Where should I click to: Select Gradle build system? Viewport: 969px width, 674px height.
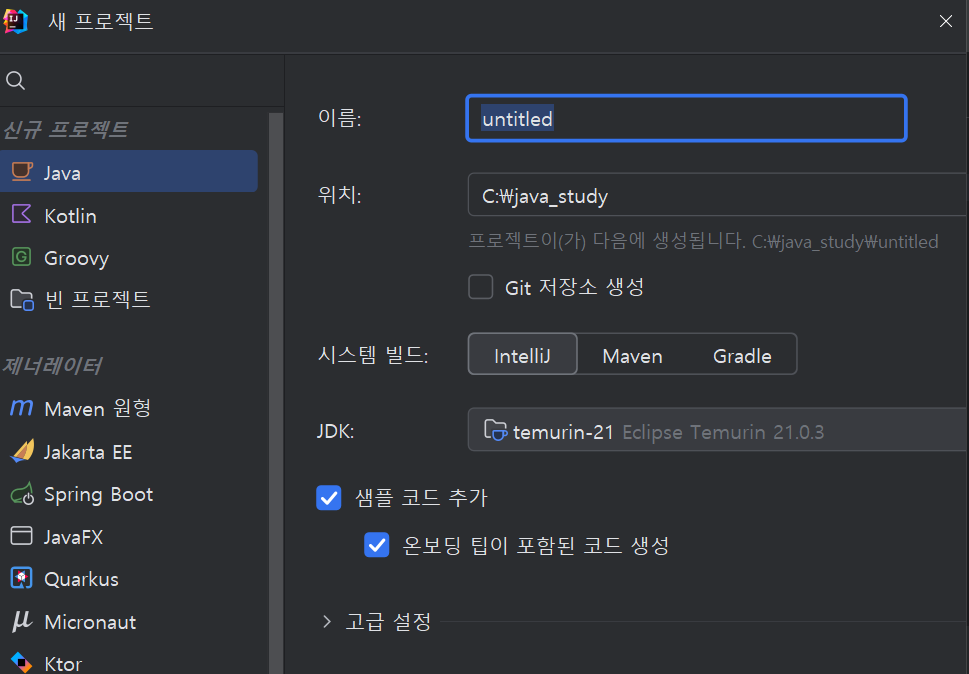click(x=742, y=354)
